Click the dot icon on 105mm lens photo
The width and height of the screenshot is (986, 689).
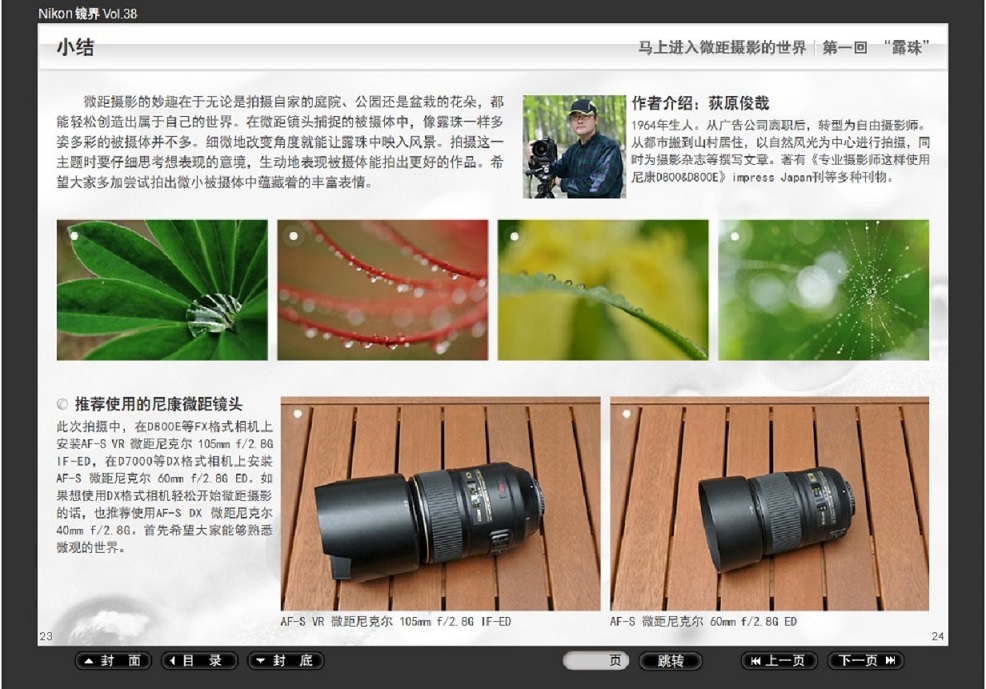(296, 412)
